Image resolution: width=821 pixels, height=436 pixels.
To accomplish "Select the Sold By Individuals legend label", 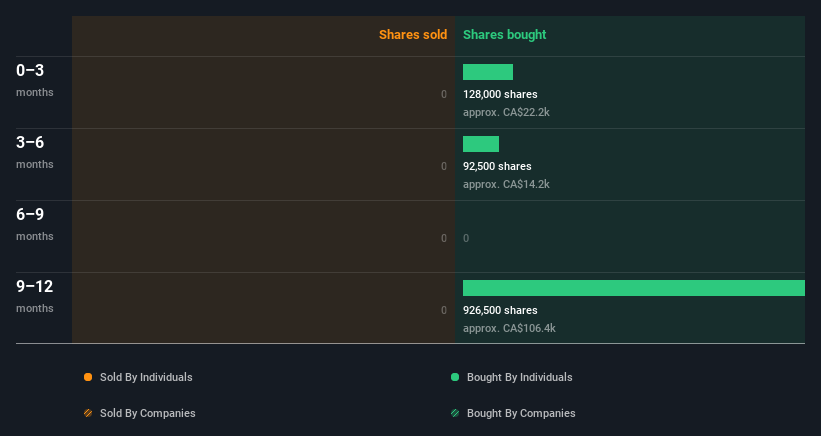I will [x=146, y=377].
